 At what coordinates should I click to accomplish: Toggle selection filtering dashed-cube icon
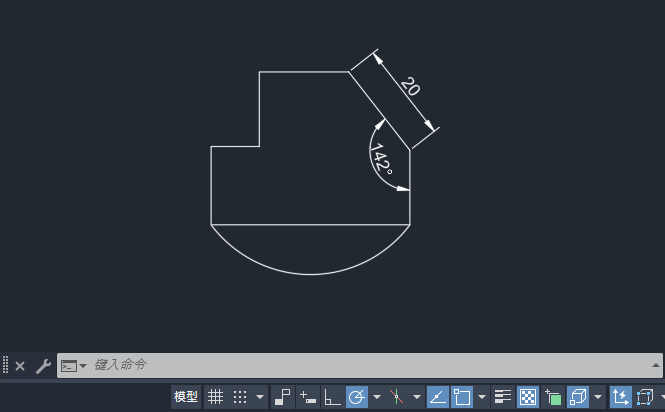645,397
